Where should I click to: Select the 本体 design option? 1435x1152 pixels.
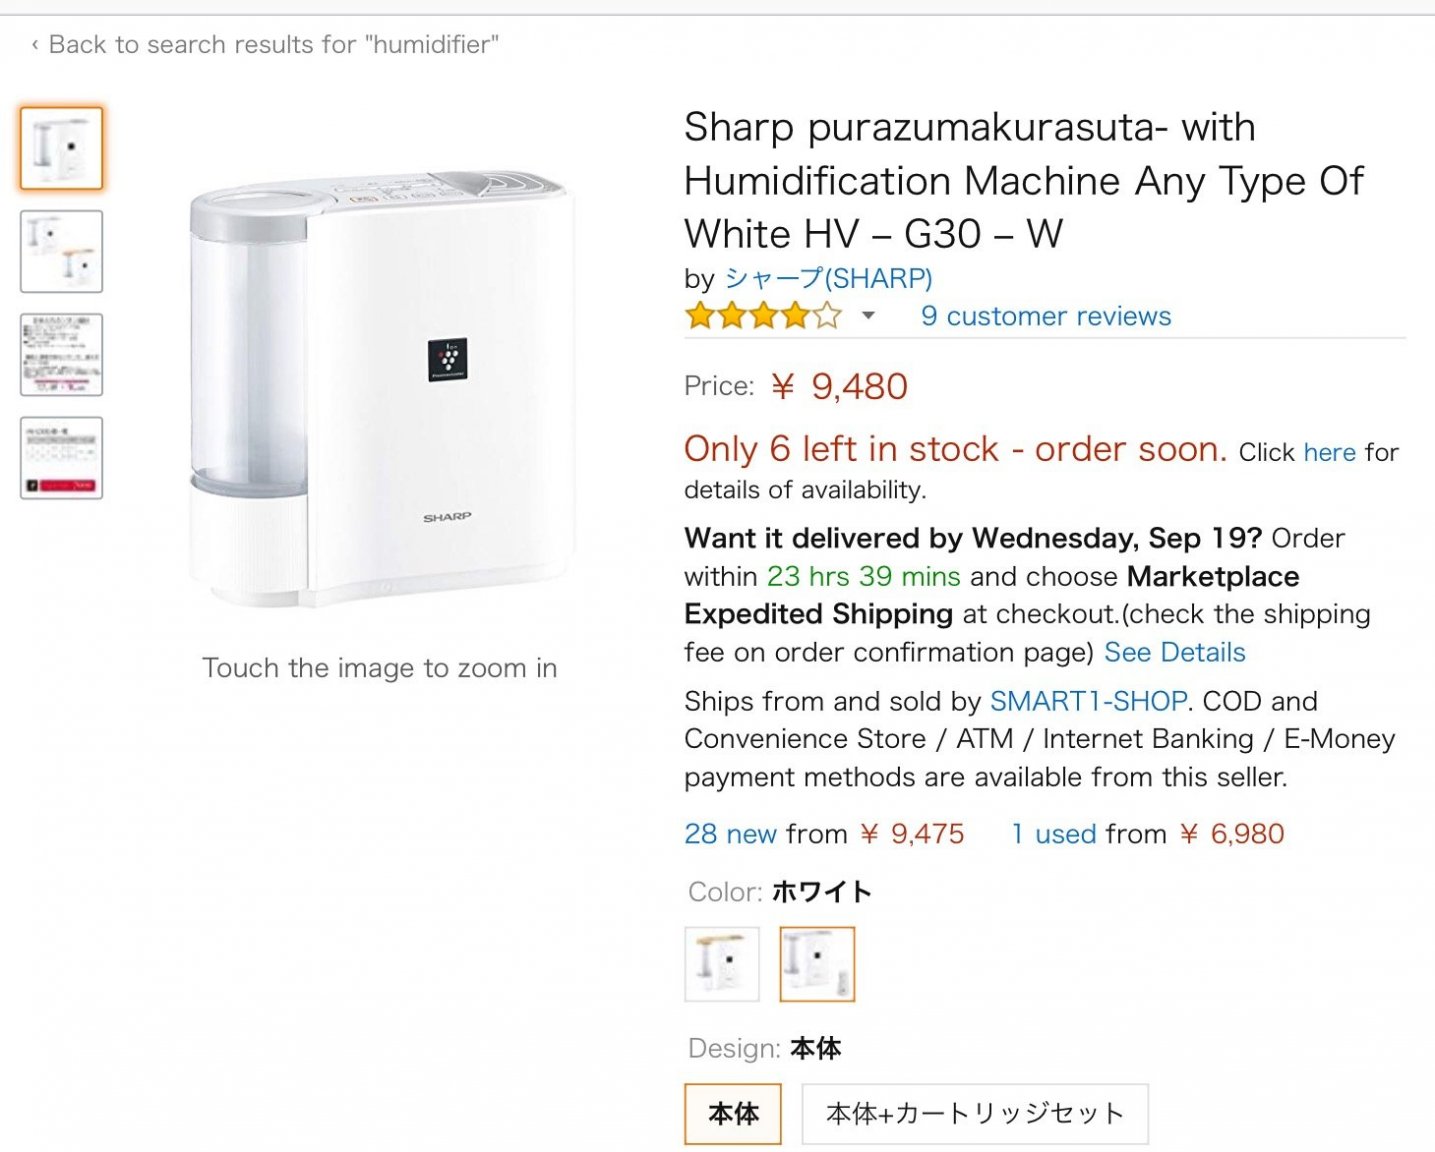(x=734, y=1114)
